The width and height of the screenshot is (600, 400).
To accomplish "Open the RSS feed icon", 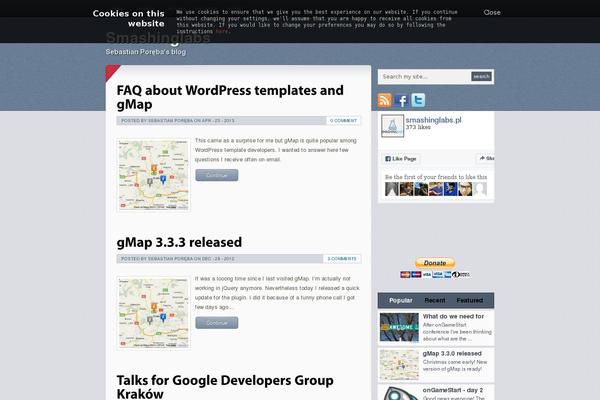I will (x=385, y=100).
